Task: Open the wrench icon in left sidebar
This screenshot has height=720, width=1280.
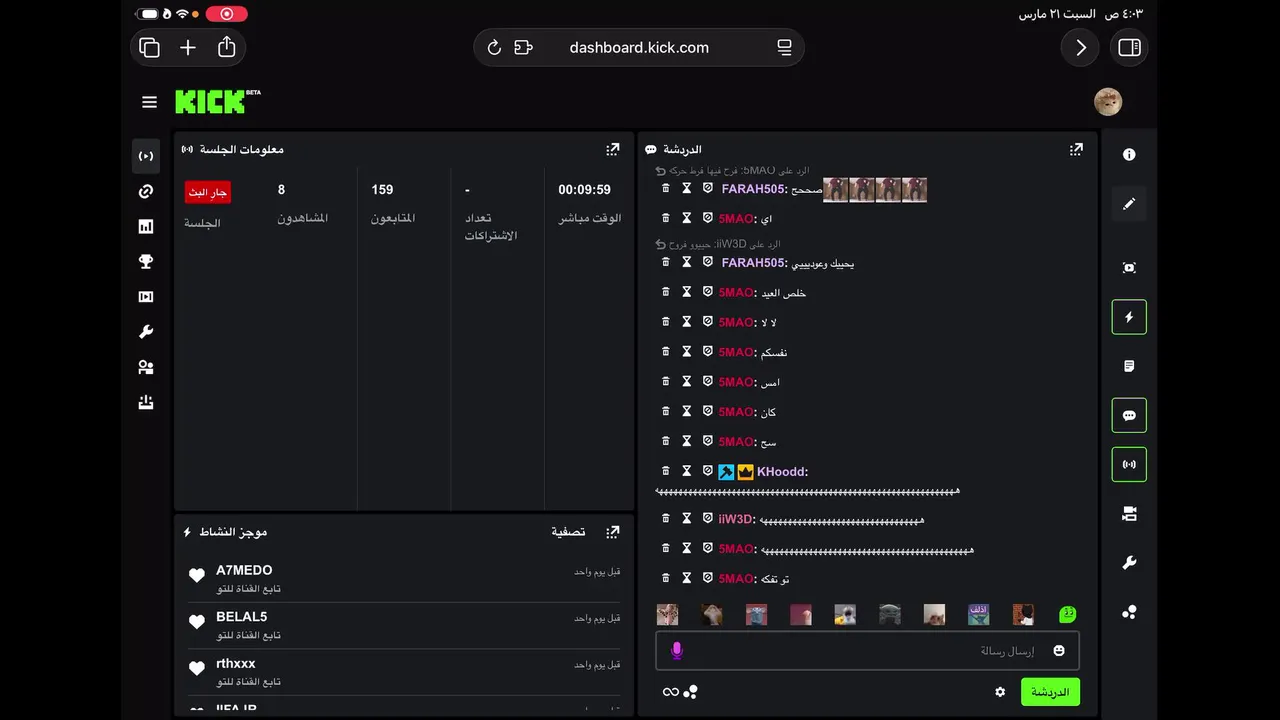Action: (146, 332)
